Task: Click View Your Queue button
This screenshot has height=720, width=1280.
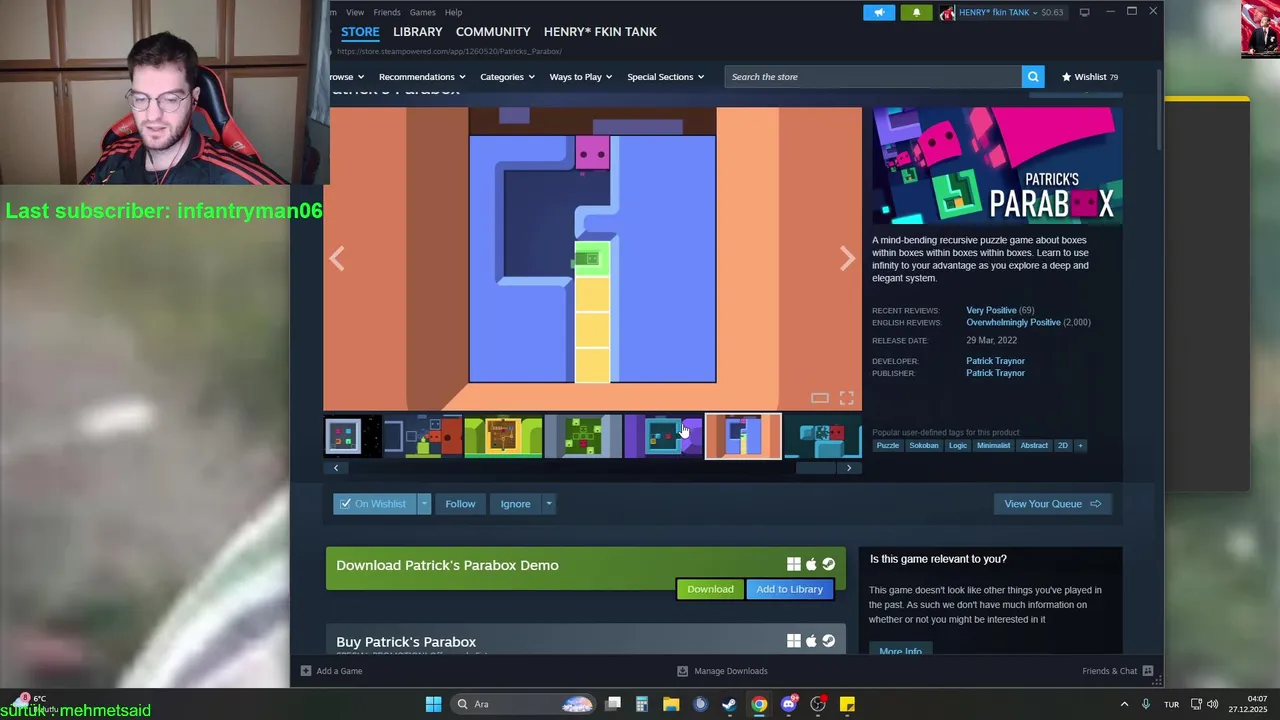Action: [1051, 504]
